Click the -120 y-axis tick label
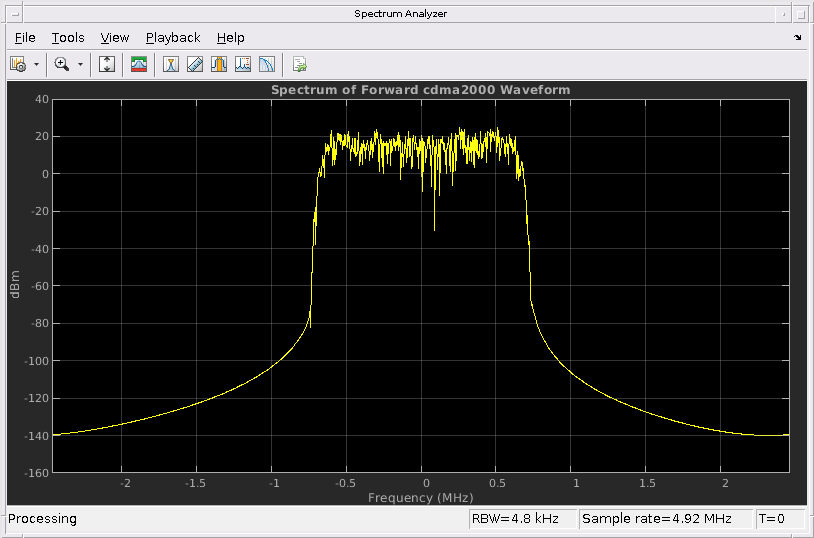 pyautogui.click(x=36, y=398)
